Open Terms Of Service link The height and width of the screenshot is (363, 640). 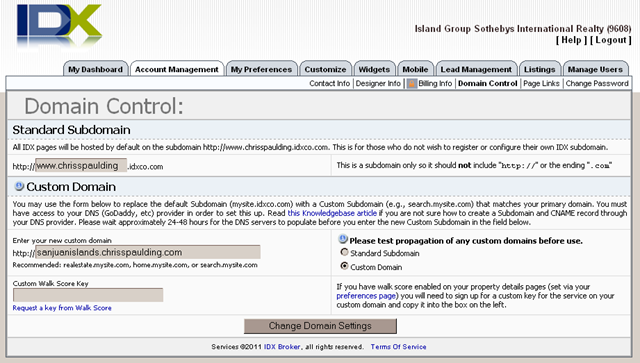398,347
